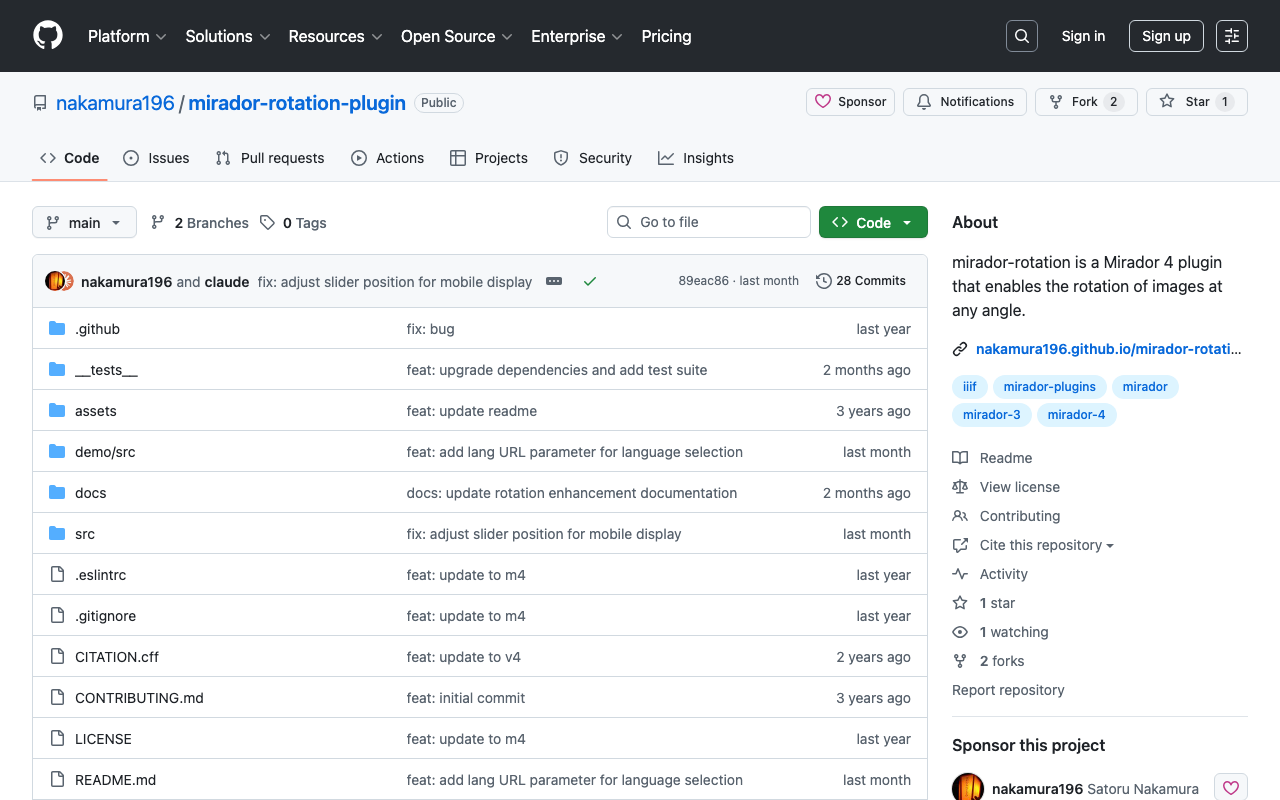
Task: Click the green check status icon
Action: (589, 281)
